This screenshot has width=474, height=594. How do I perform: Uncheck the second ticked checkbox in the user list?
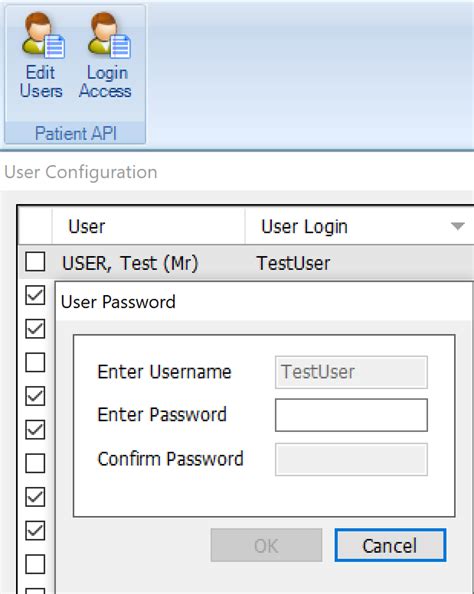35,329
